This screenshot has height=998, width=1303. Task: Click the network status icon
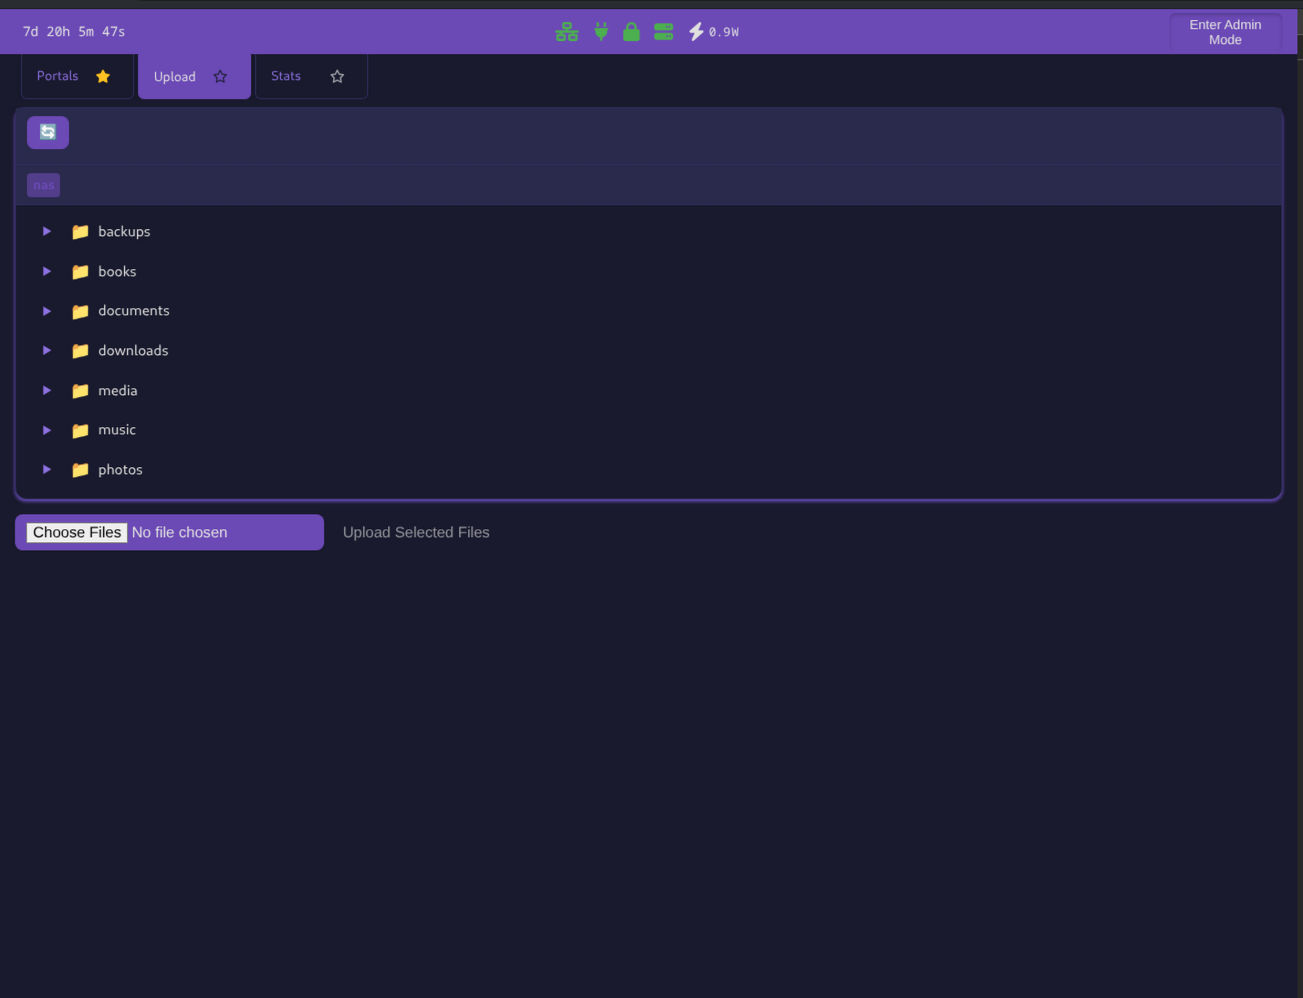coord(566,32)
